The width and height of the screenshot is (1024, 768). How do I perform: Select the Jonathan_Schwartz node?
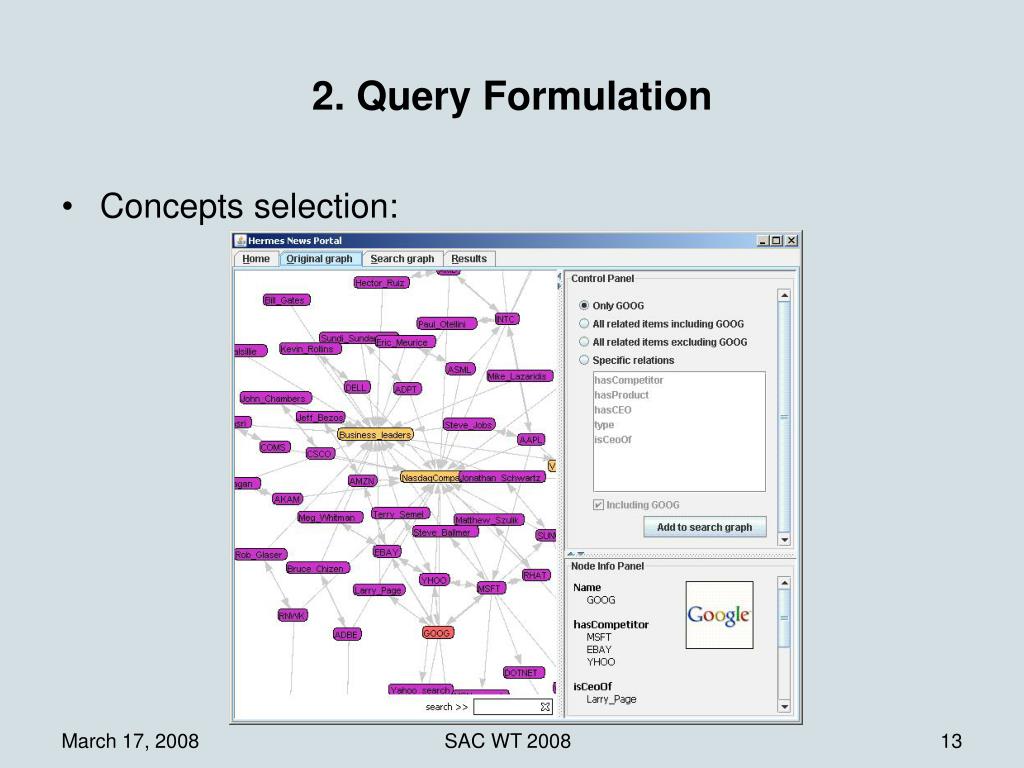[x=502, y=477]
